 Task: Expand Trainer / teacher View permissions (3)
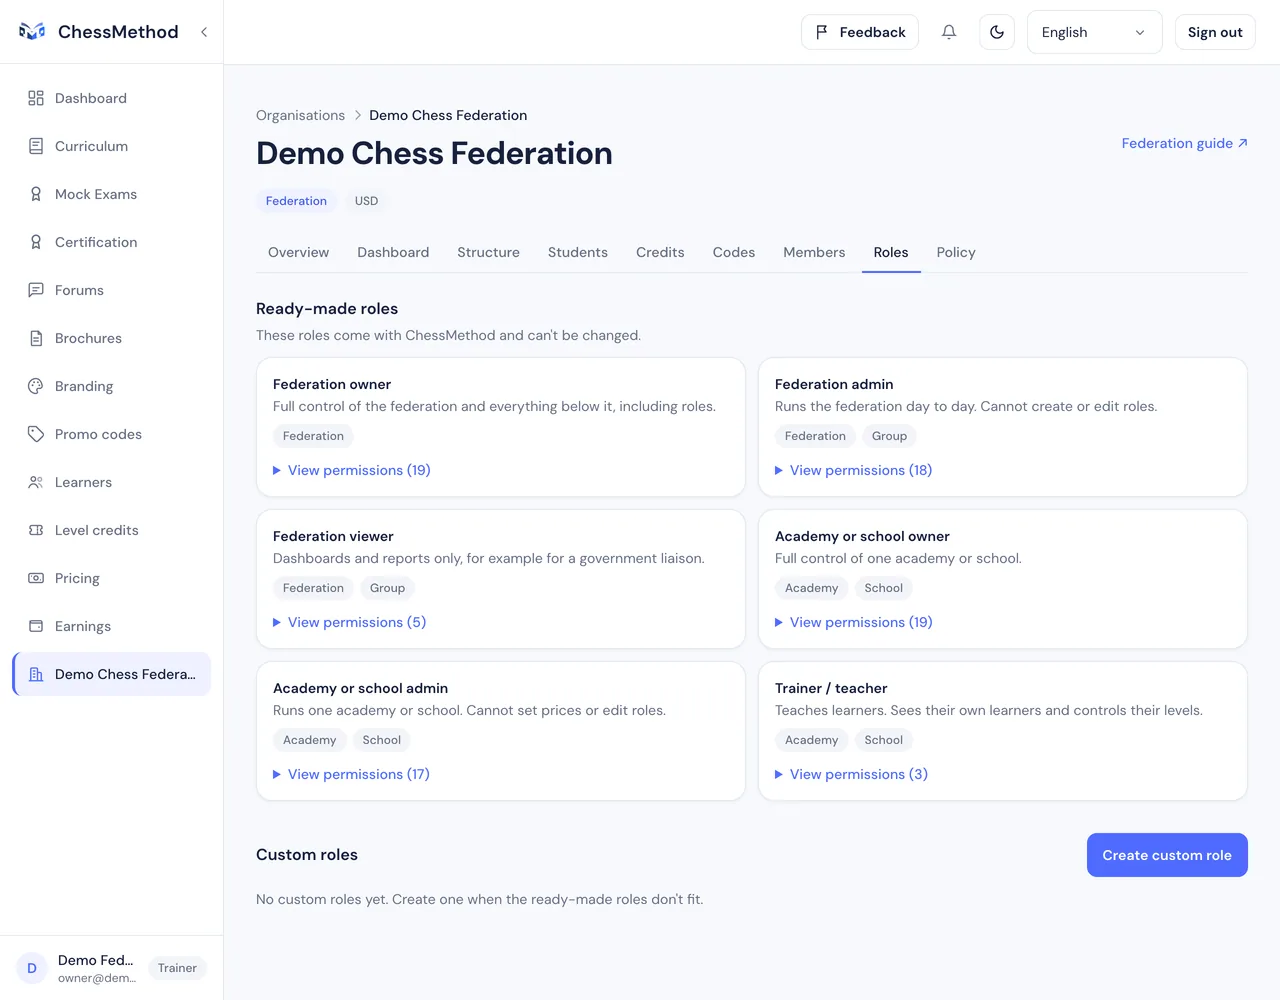(852, 774)
